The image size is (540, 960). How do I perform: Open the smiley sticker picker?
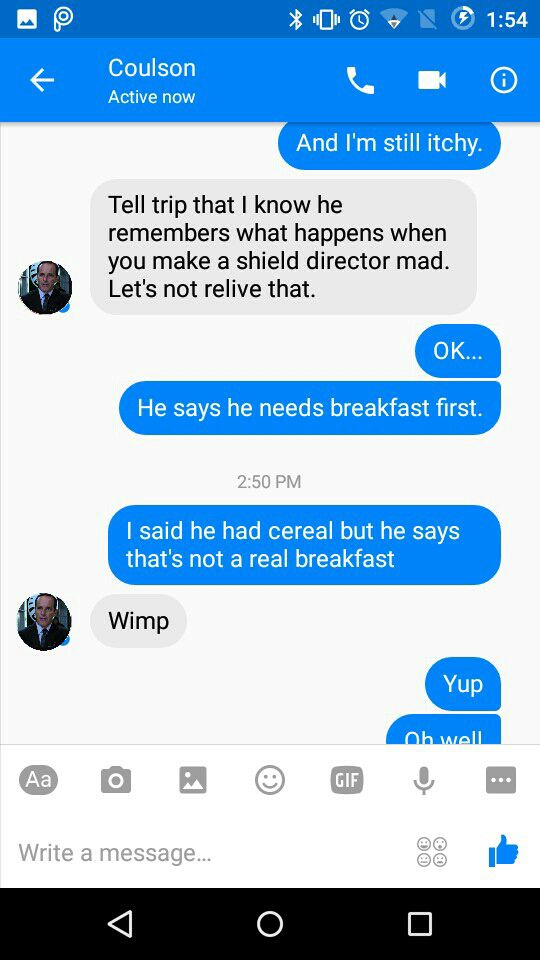[x=270, y=780]
